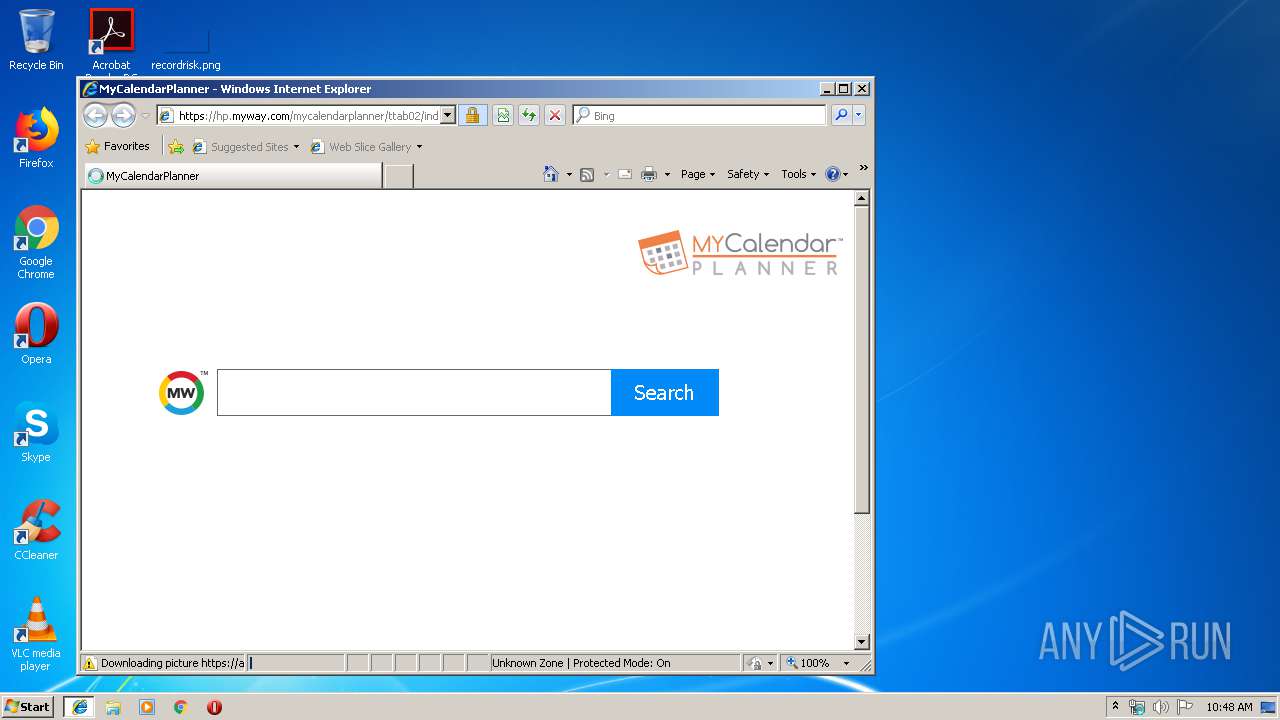The height and width of the screenshot is (720, 1280).
Task: Click the MW MyWay logo
Action: click(x=182, y=392)
